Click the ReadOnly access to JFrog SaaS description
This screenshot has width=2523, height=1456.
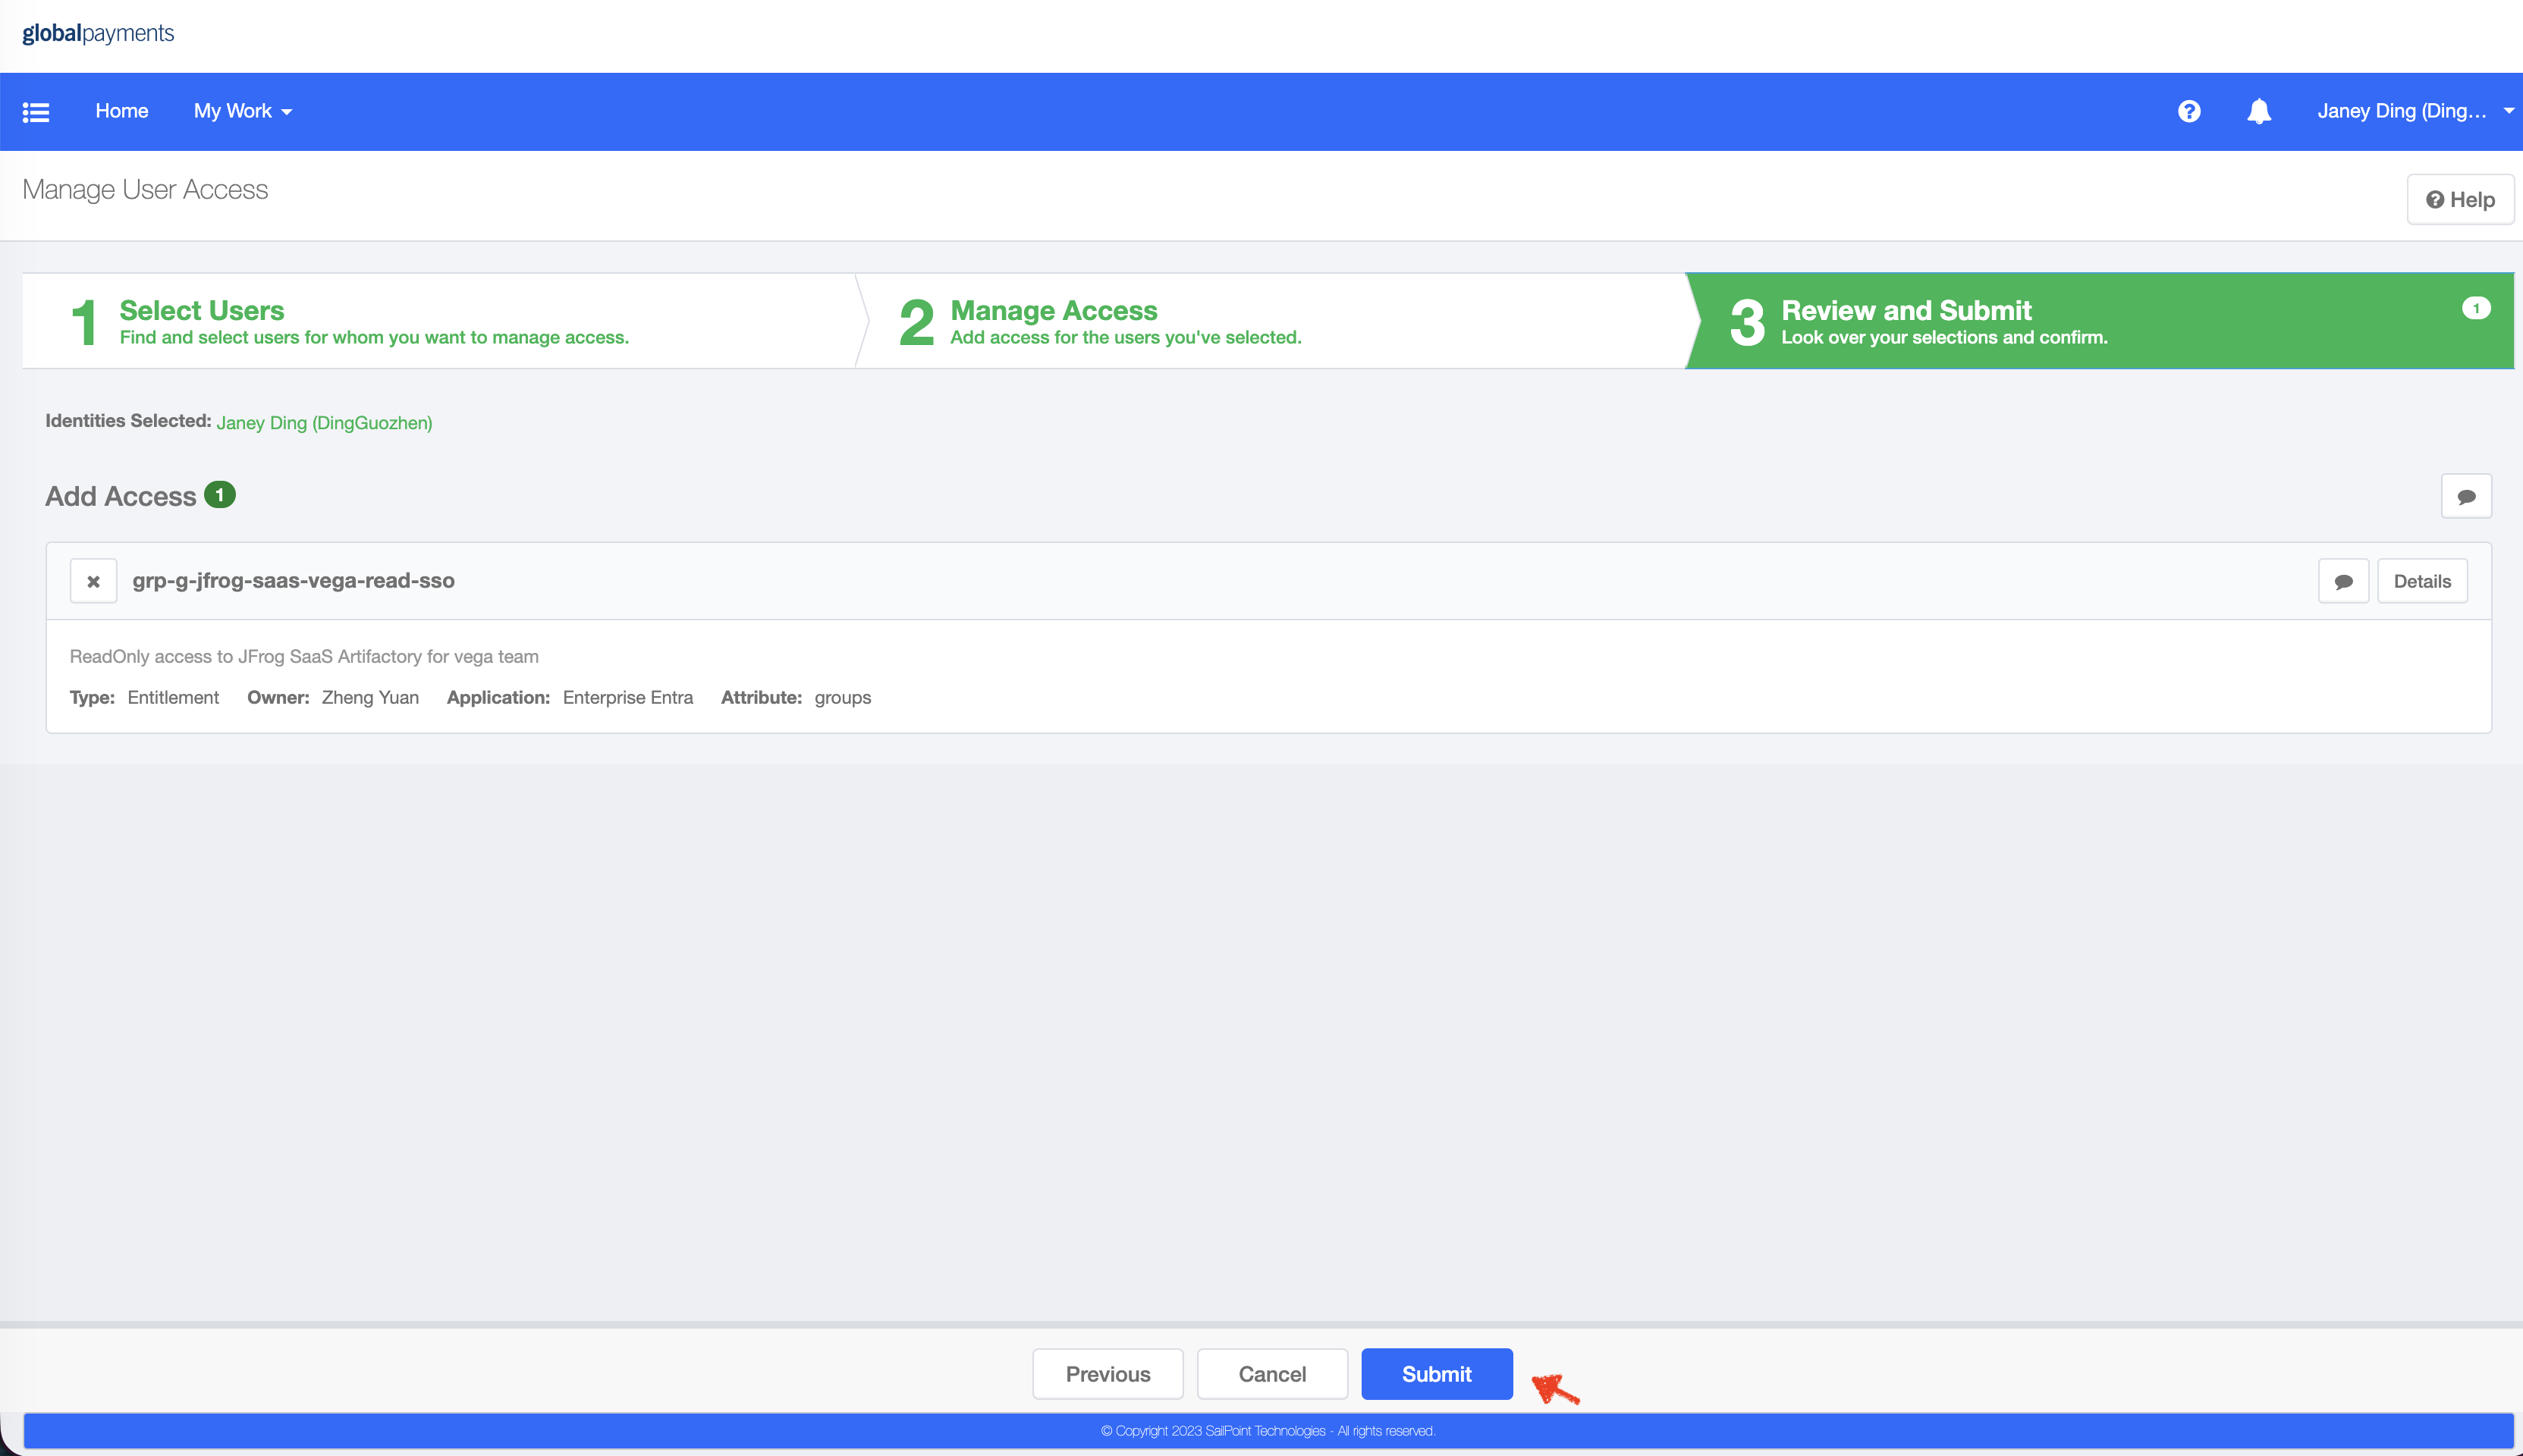[304, 657]
